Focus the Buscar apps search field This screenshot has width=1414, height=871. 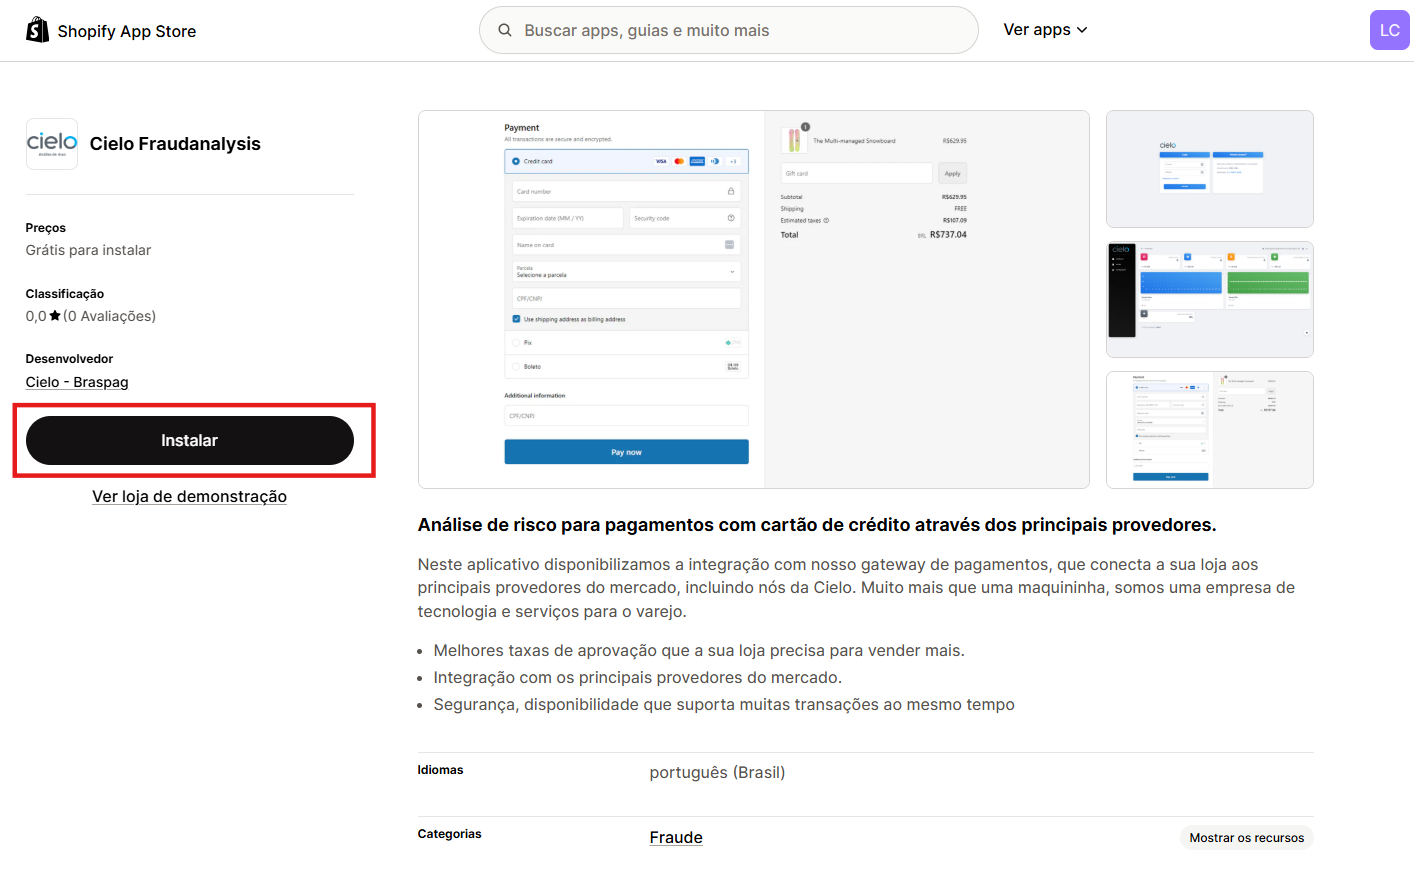(x=728, y=30)
